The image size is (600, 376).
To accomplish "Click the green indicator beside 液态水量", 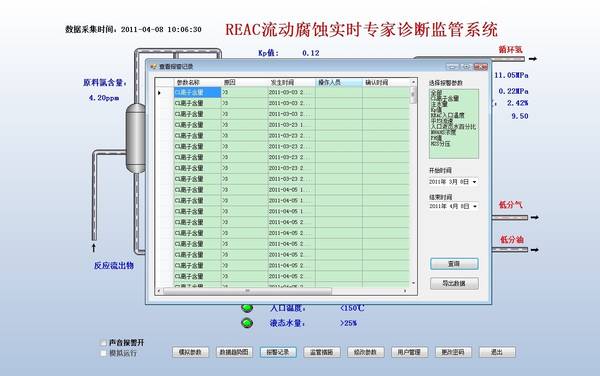I will 247,323.
